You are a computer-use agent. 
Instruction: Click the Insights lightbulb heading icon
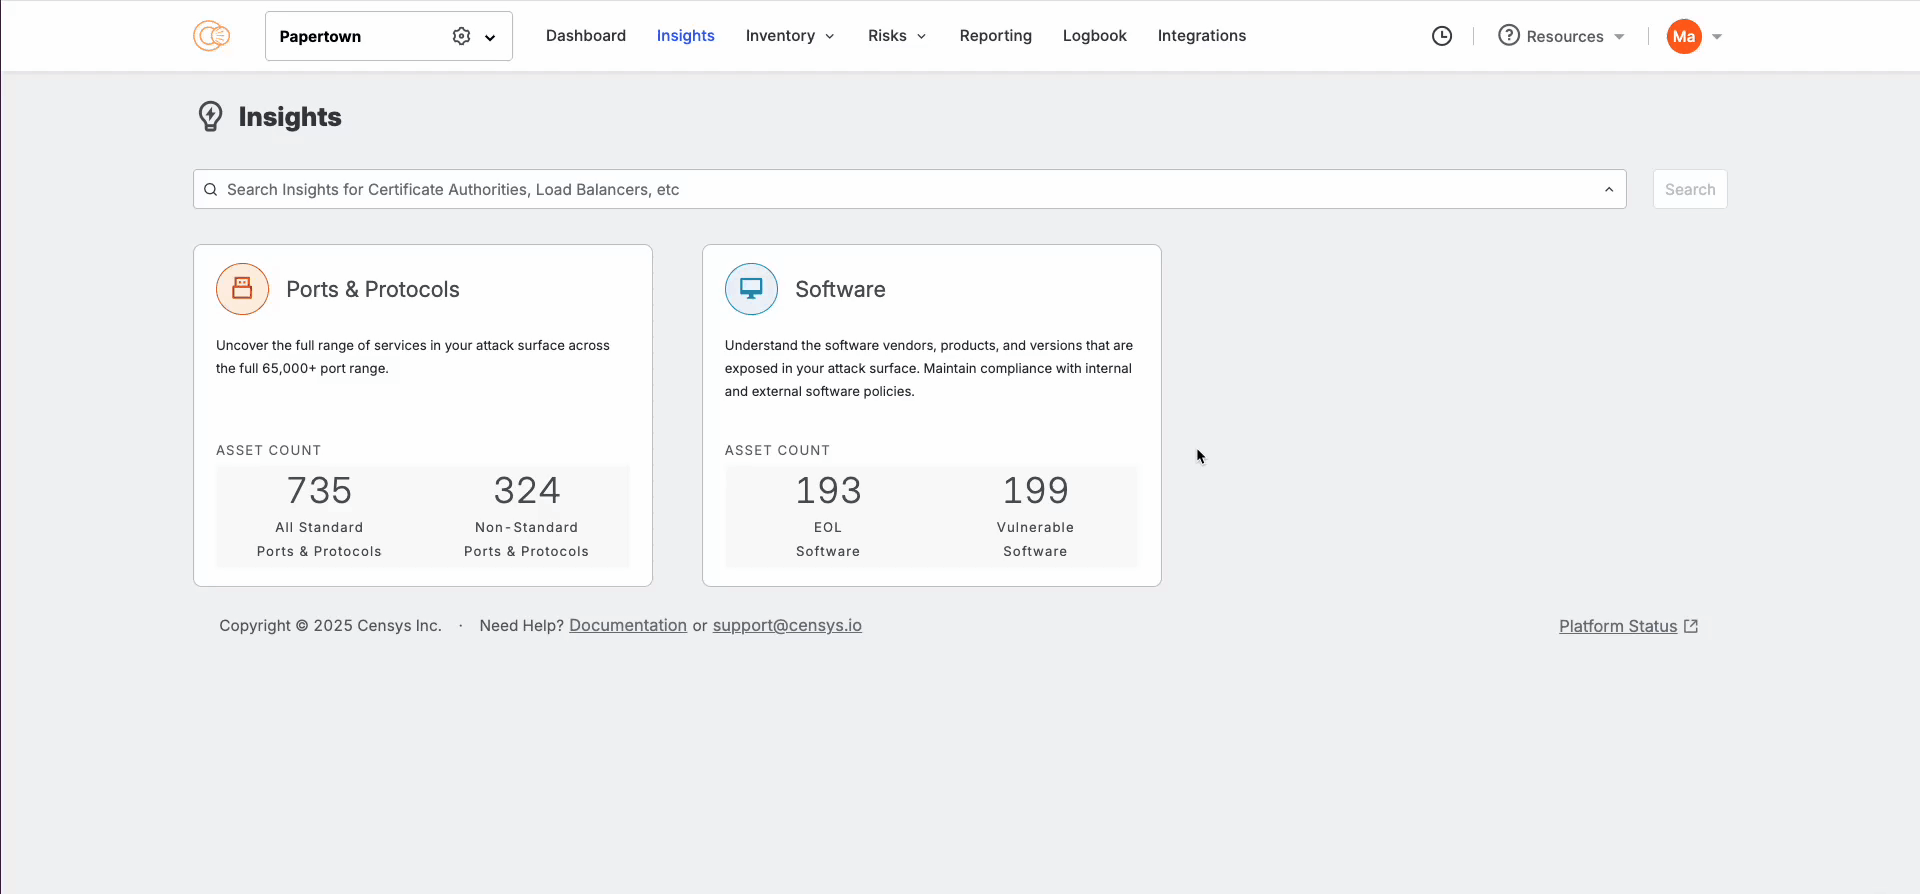coord(210,117)
